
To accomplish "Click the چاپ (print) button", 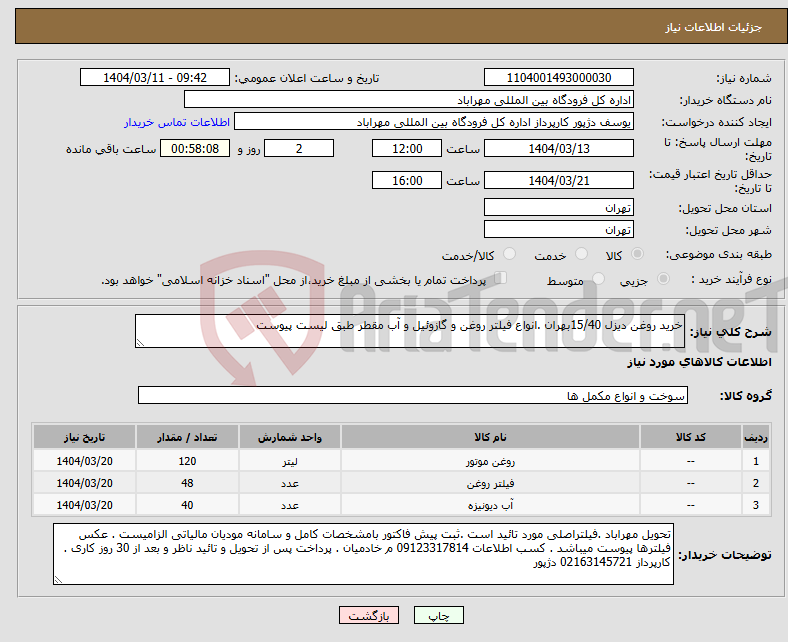I will point(438,615).
